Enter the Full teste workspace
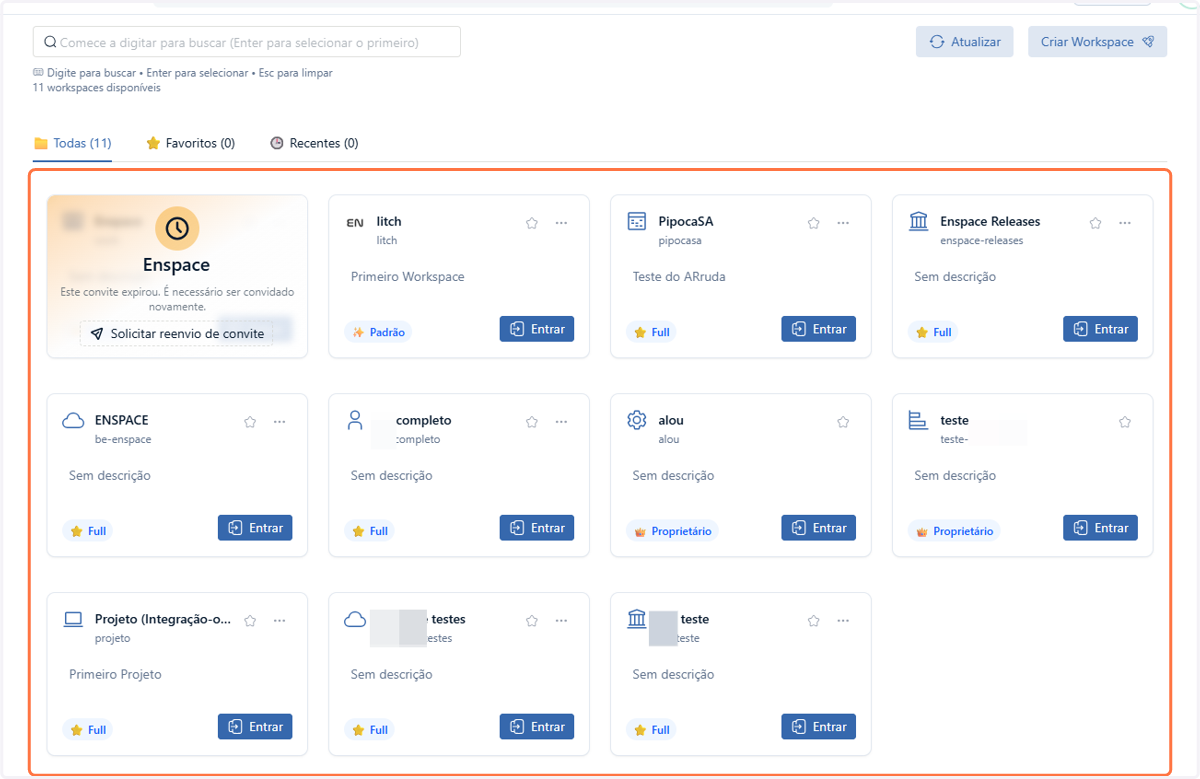 (x=819, y=727)
